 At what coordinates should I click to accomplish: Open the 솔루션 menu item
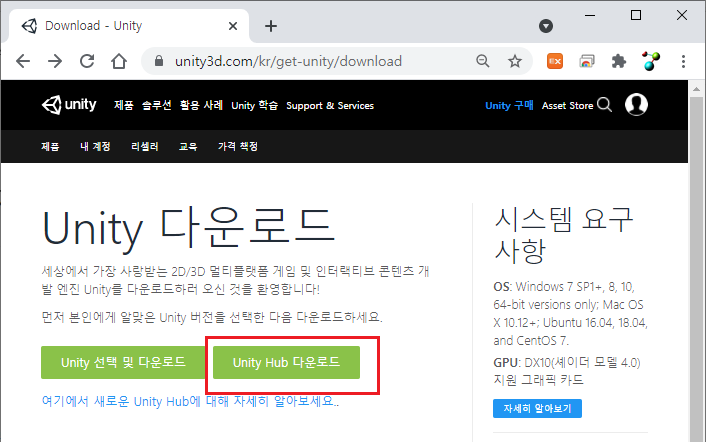[x=157, y=105]
